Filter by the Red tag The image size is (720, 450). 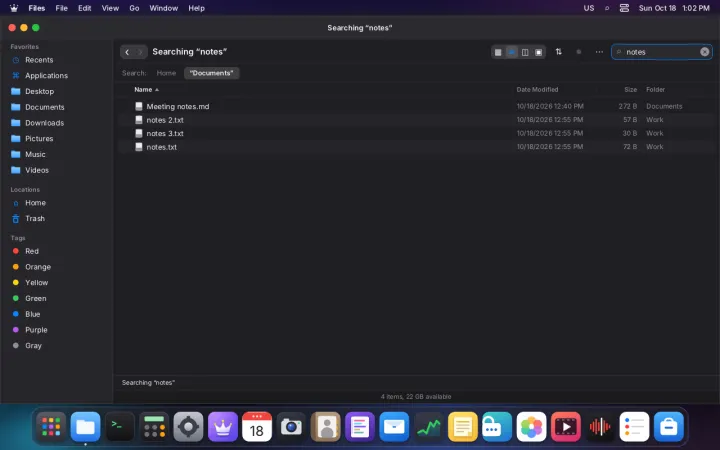click(x=56, y=251)
